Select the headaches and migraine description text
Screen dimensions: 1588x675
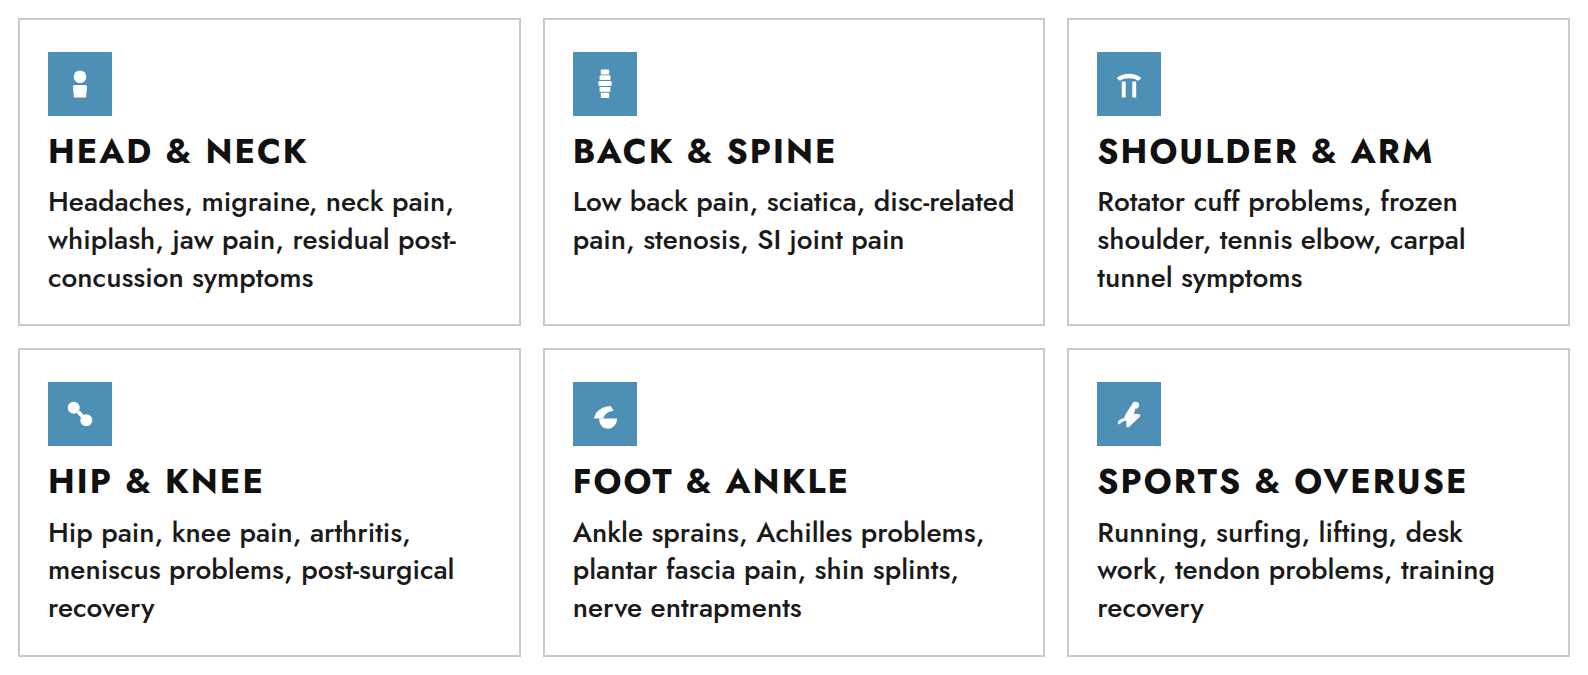252,240
